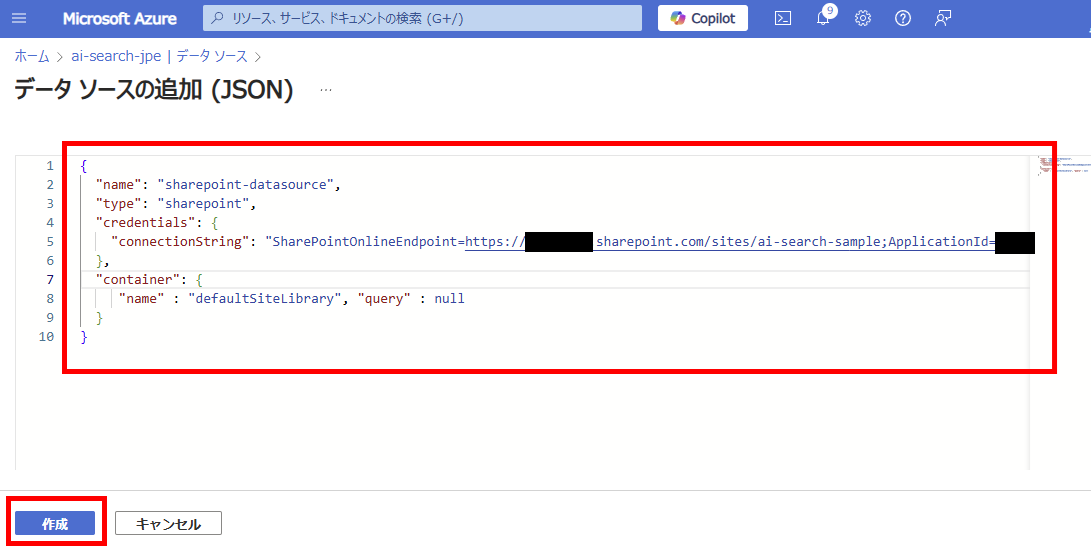1091x549 pixels.
Task: Click the resource search box
Action: tap(422, 18)
